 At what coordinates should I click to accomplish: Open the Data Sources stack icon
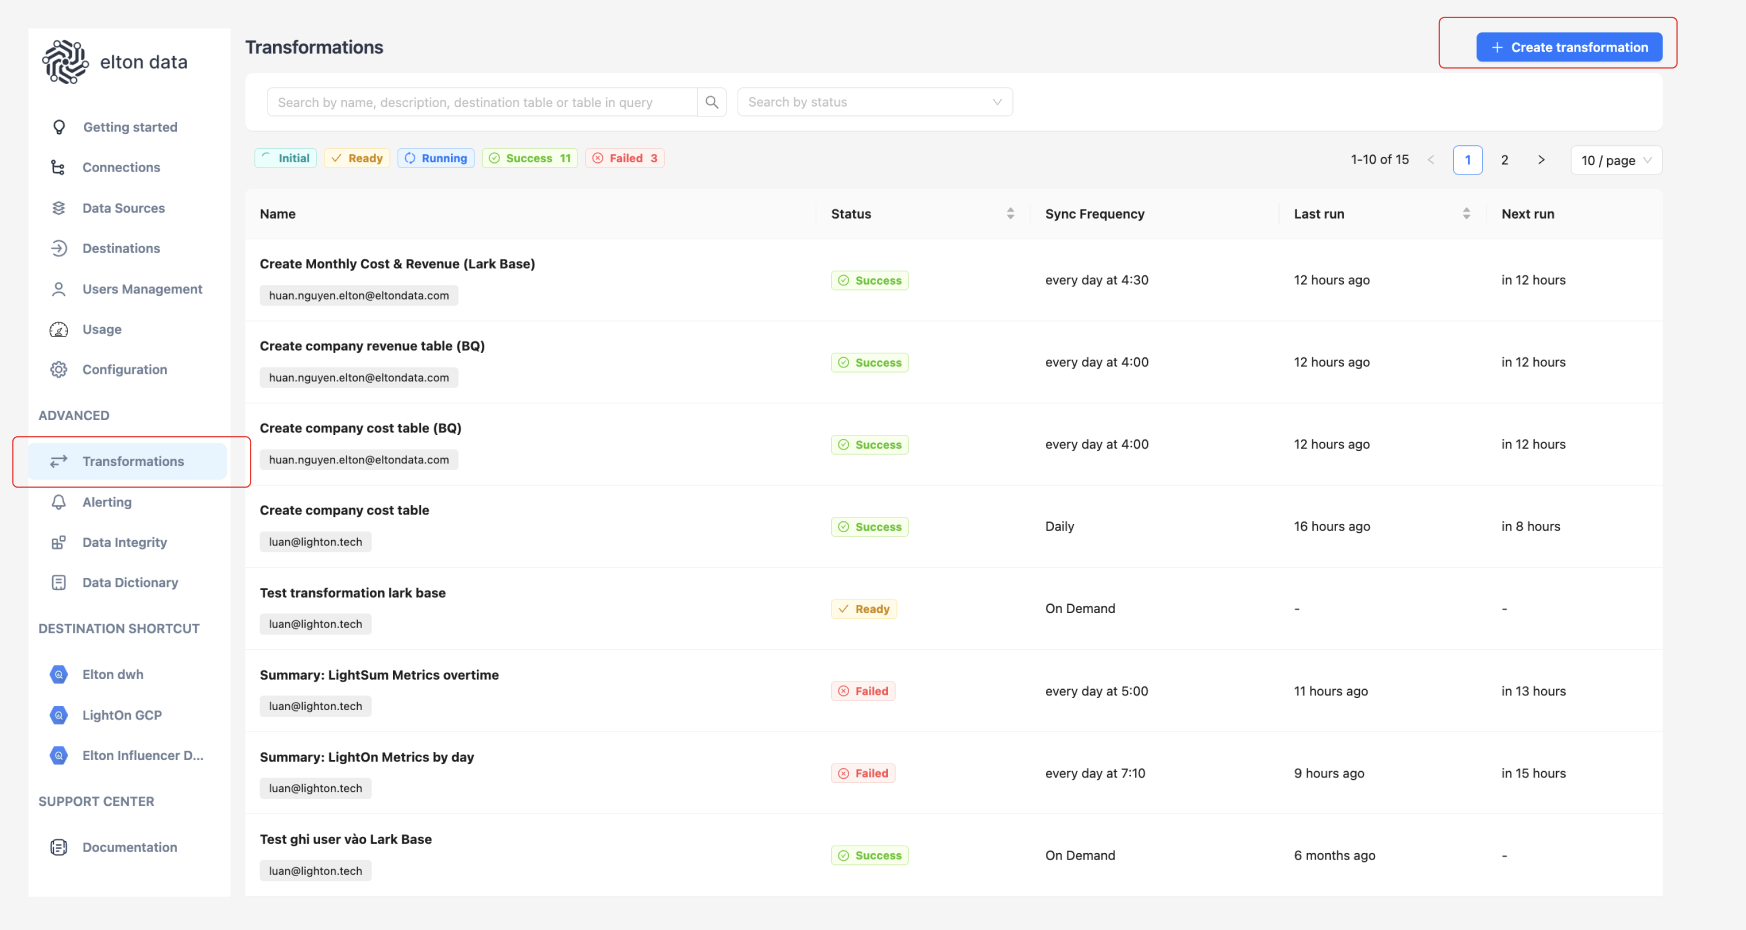coord(59,208)
